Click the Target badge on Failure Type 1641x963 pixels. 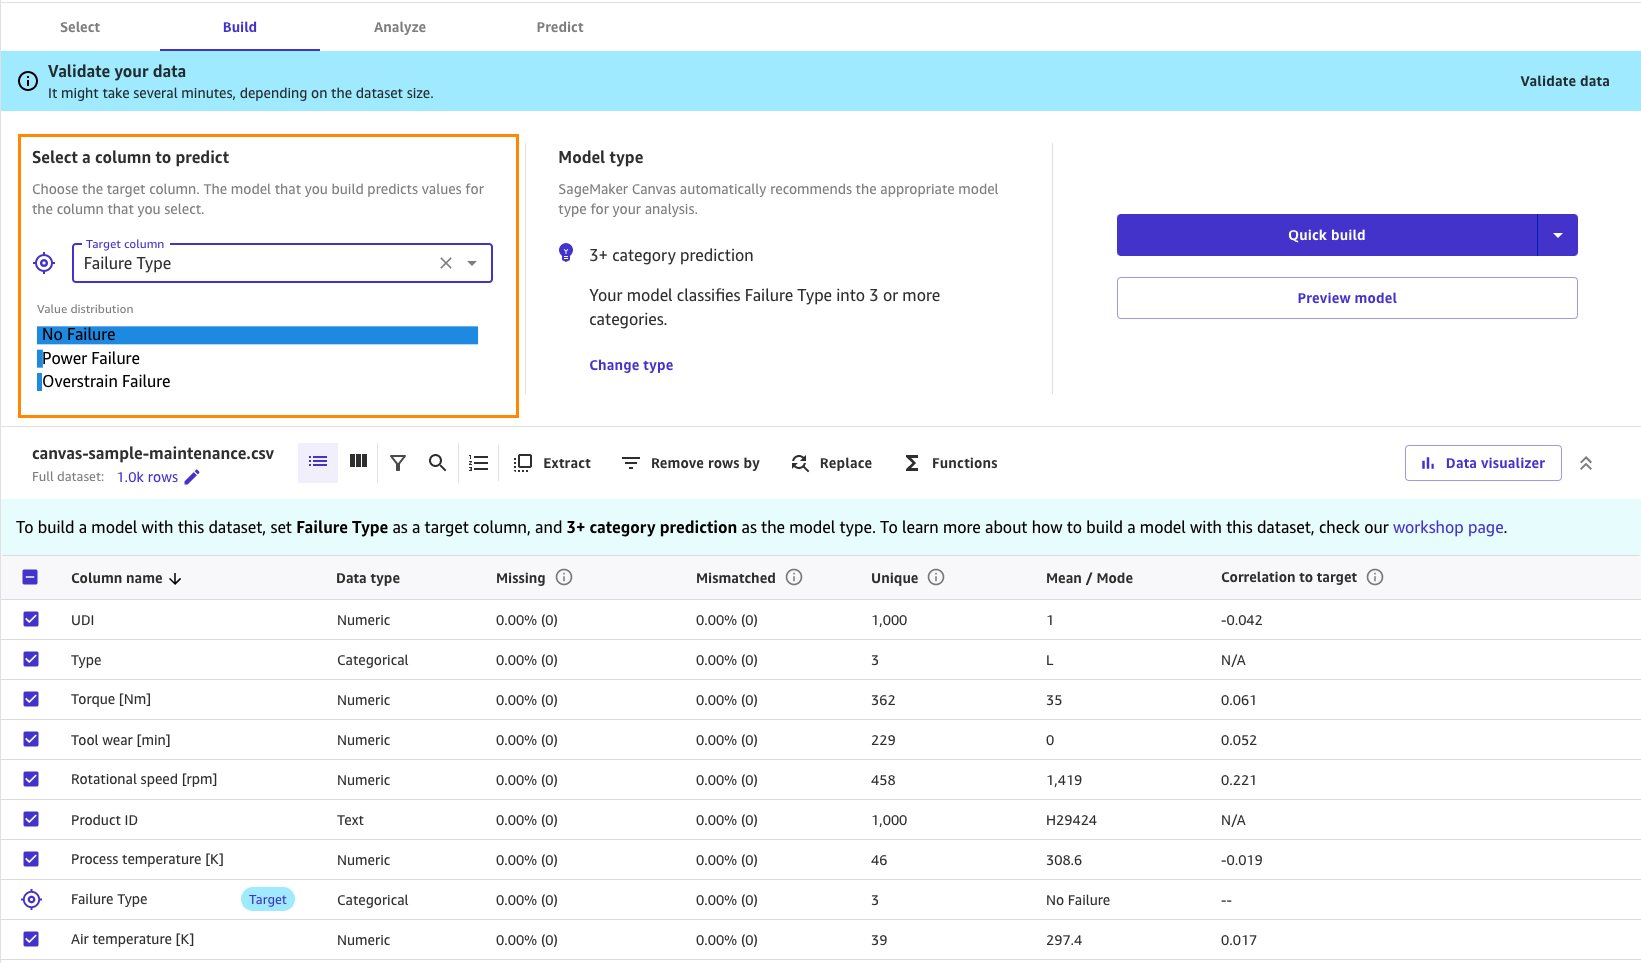[268, 899]
